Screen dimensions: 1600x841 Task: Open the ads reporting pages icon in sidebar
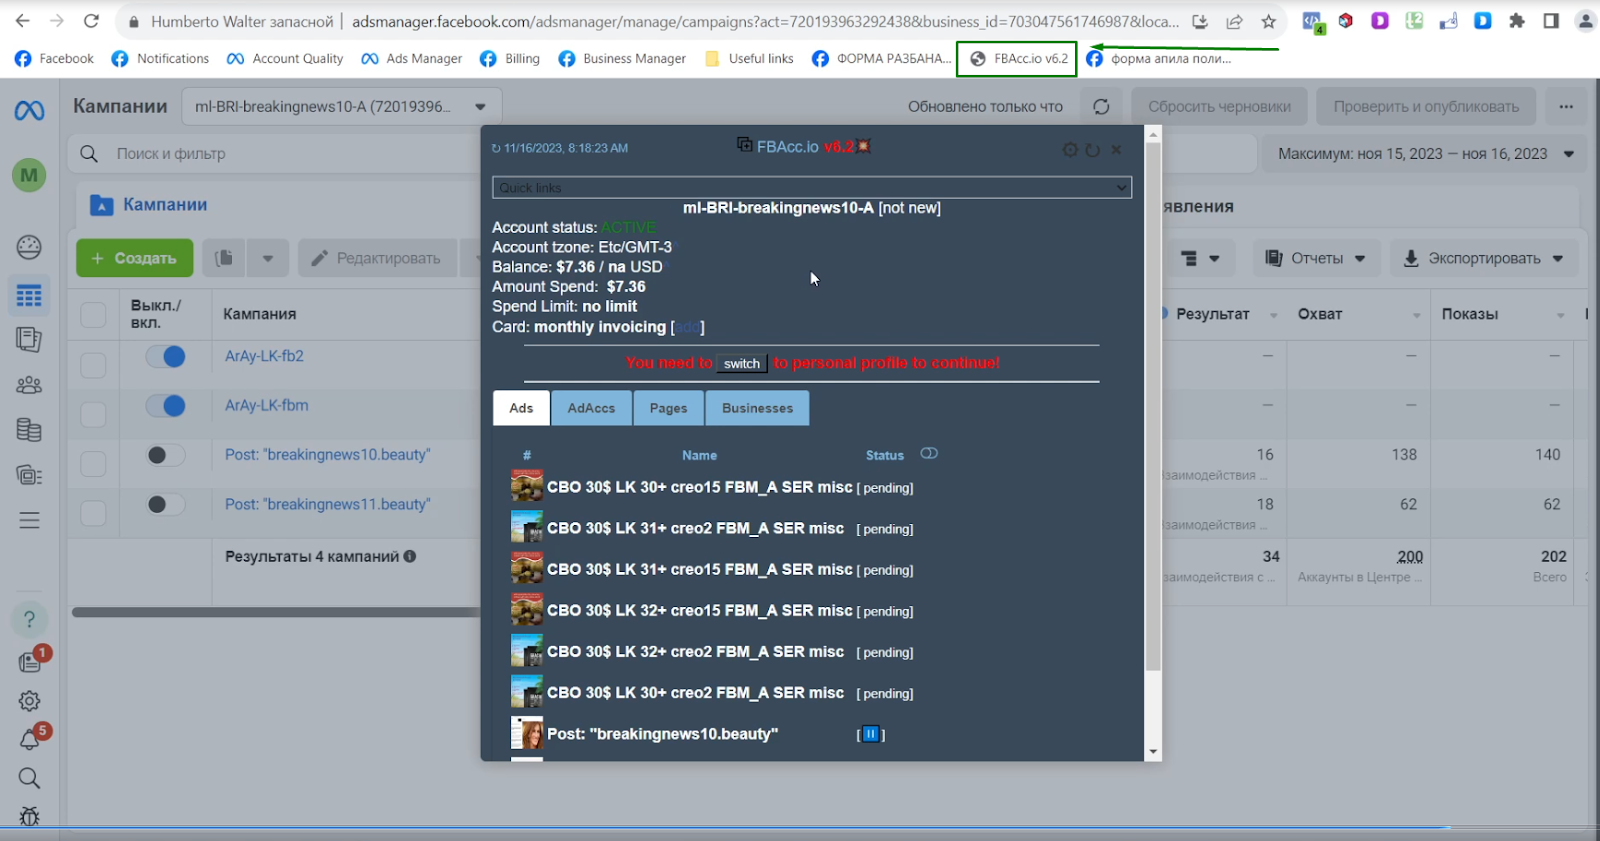[29, 340]
